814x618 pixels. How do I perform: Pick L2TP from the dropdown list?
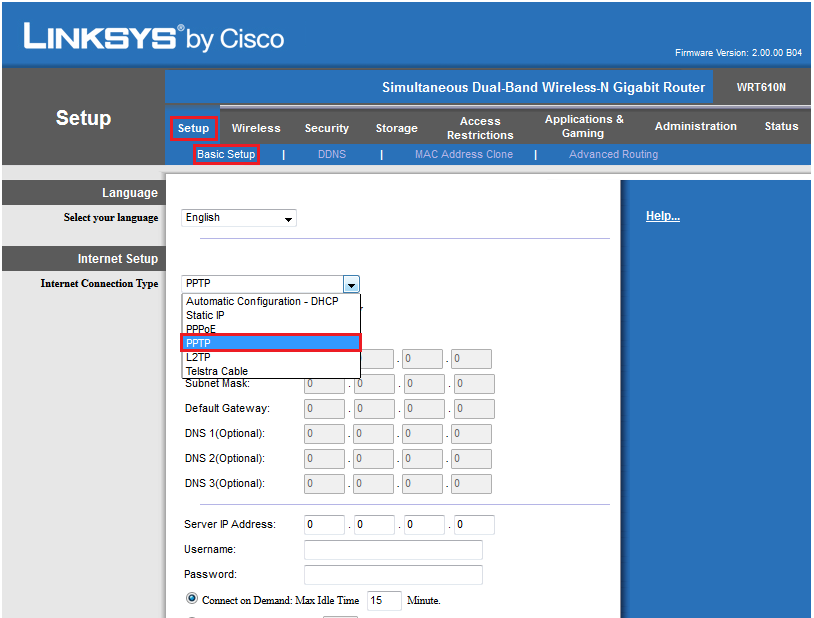(x=270, y=357)
